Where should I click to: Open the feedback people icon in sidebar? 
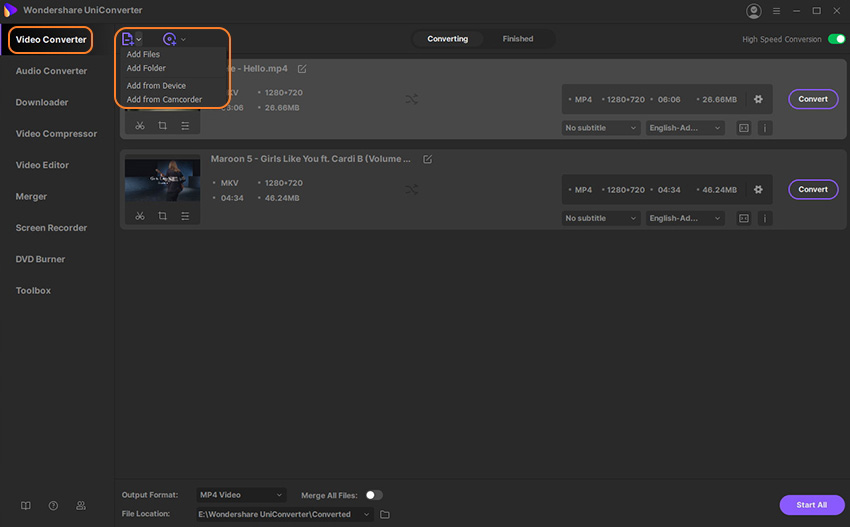tap(81, 505)
